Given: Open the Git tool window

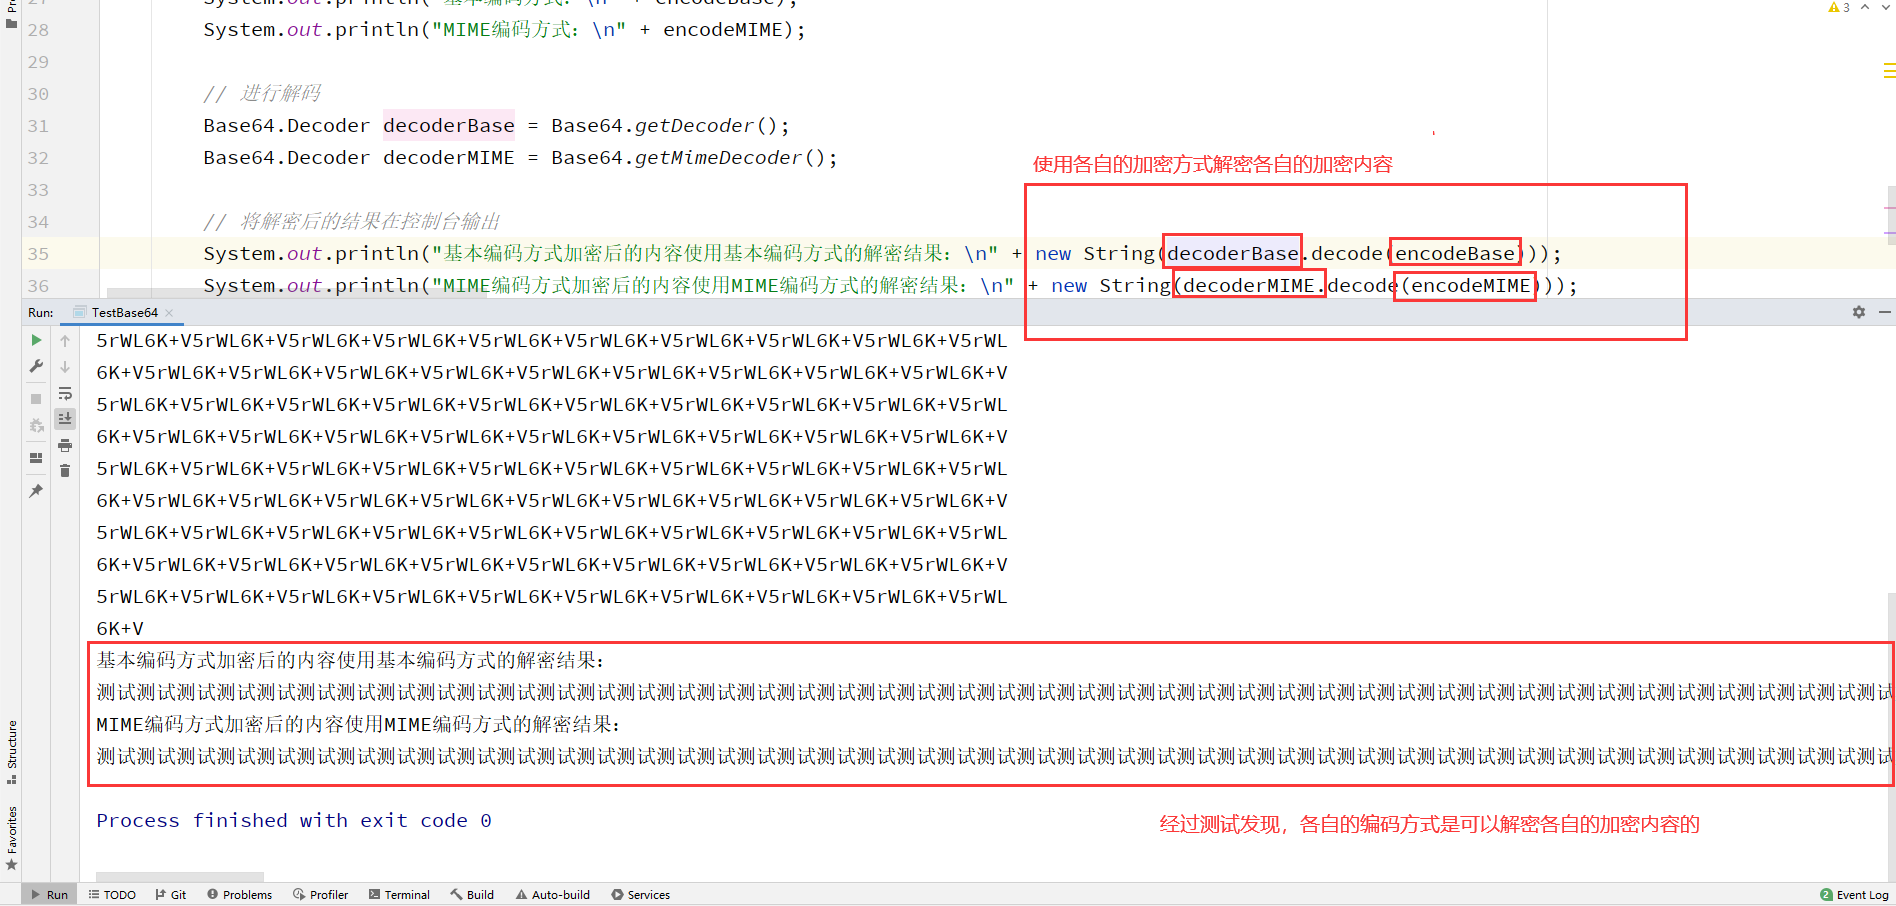Looking at the screenshot, I should point(171,894).
